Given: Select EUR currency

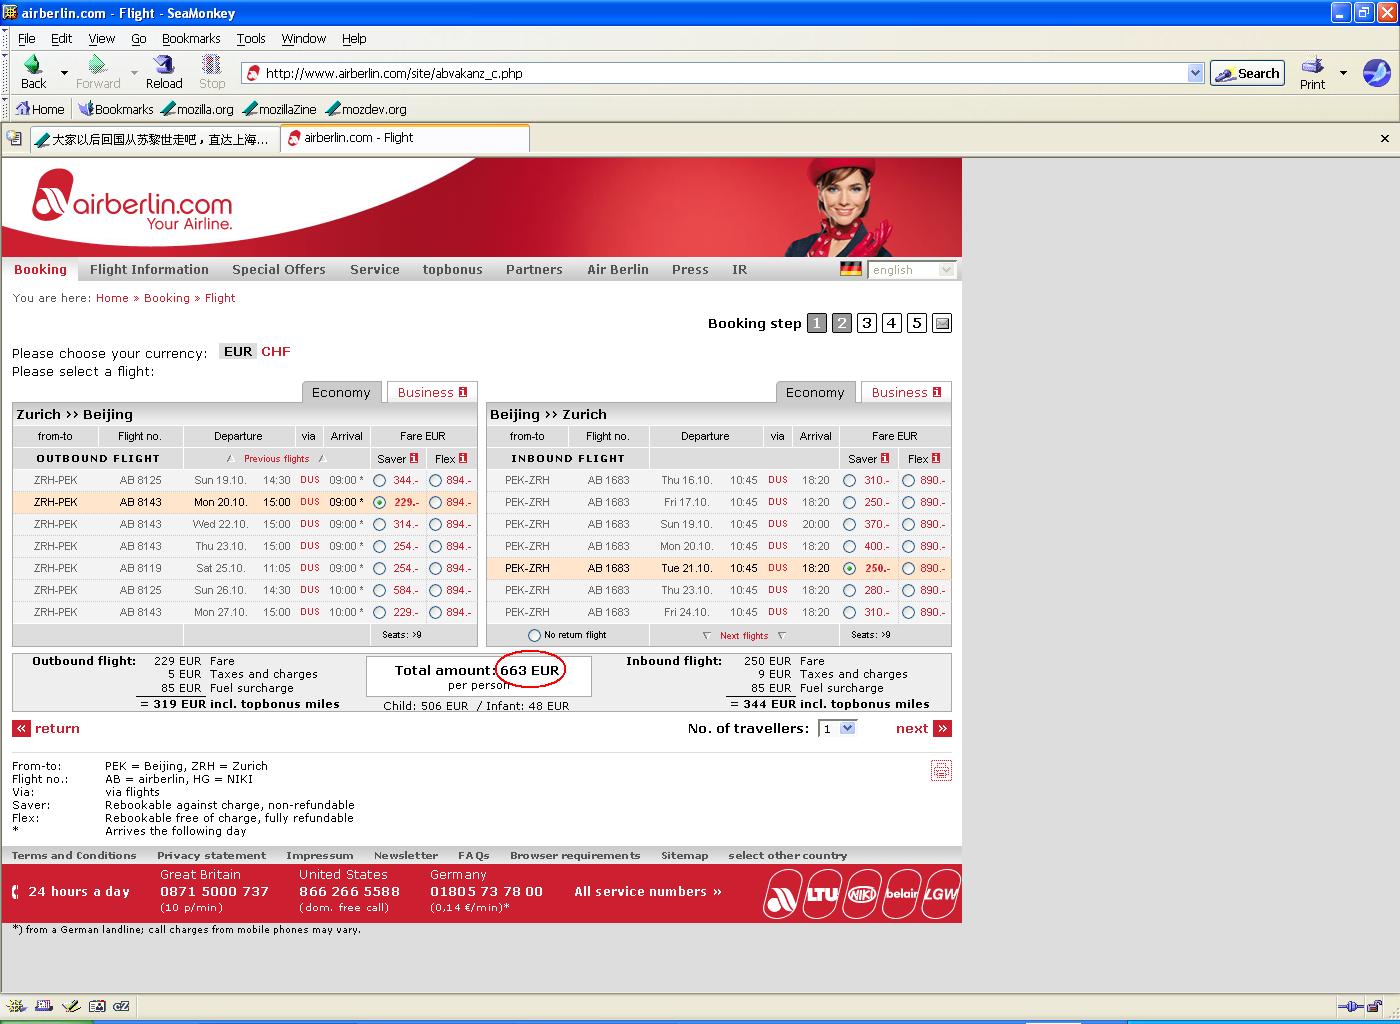Looking at the screenshot, I should pos(238,351).
